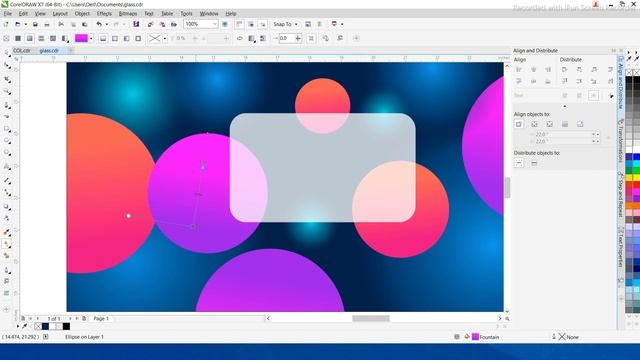Toggle the Linear fountain fill type button

pos(103,38)
